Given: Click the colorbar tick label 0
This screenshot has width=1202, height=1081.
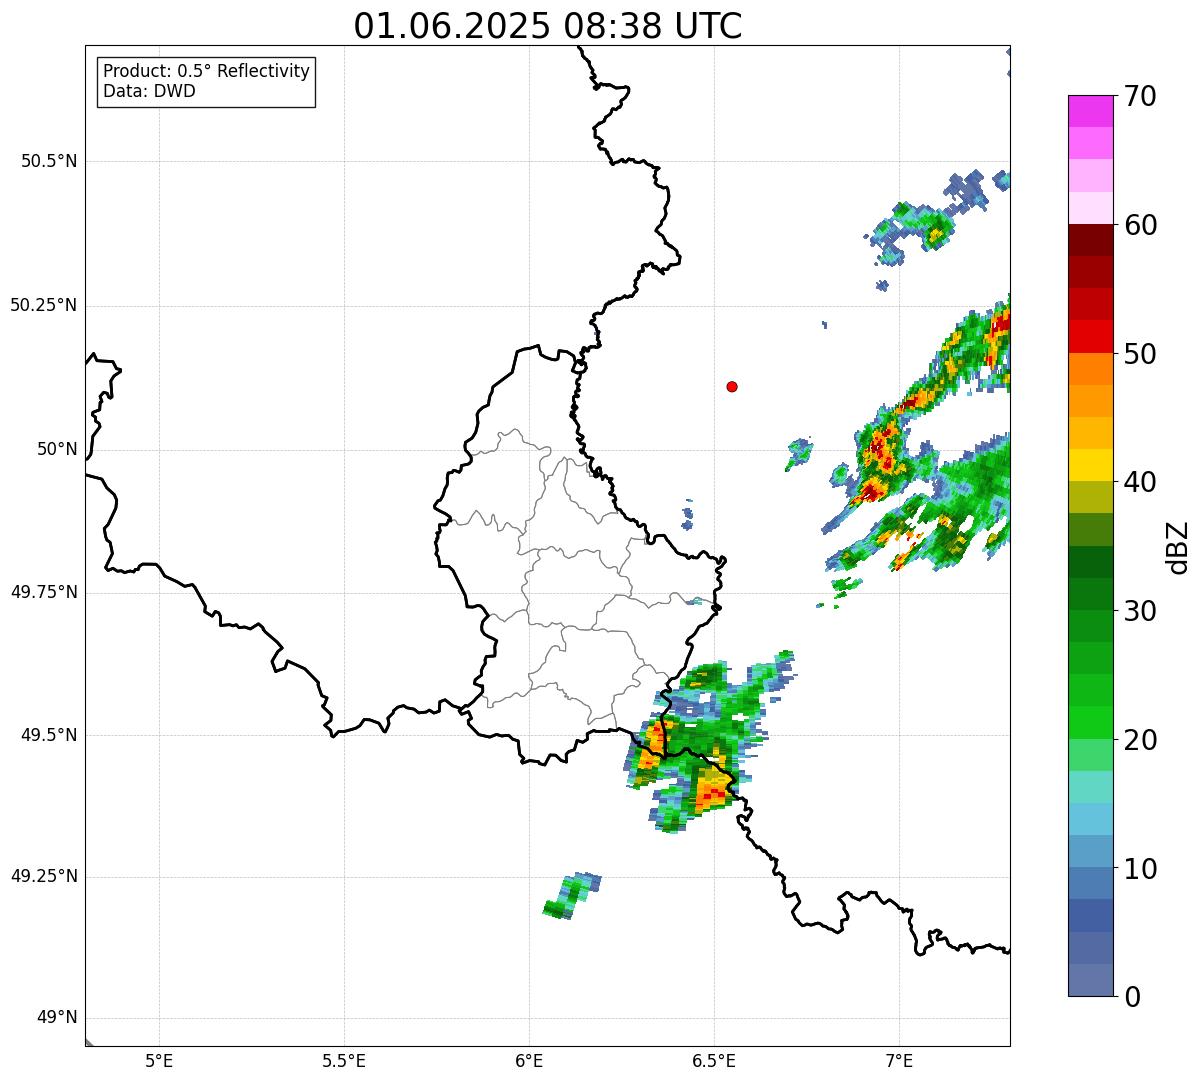Looking at the screenshot, I should click(x=1132, y=997).
